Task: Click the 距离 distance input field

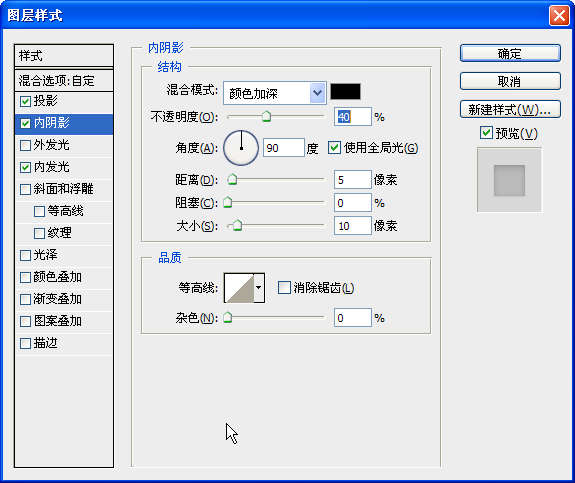Action: [352, 180]
